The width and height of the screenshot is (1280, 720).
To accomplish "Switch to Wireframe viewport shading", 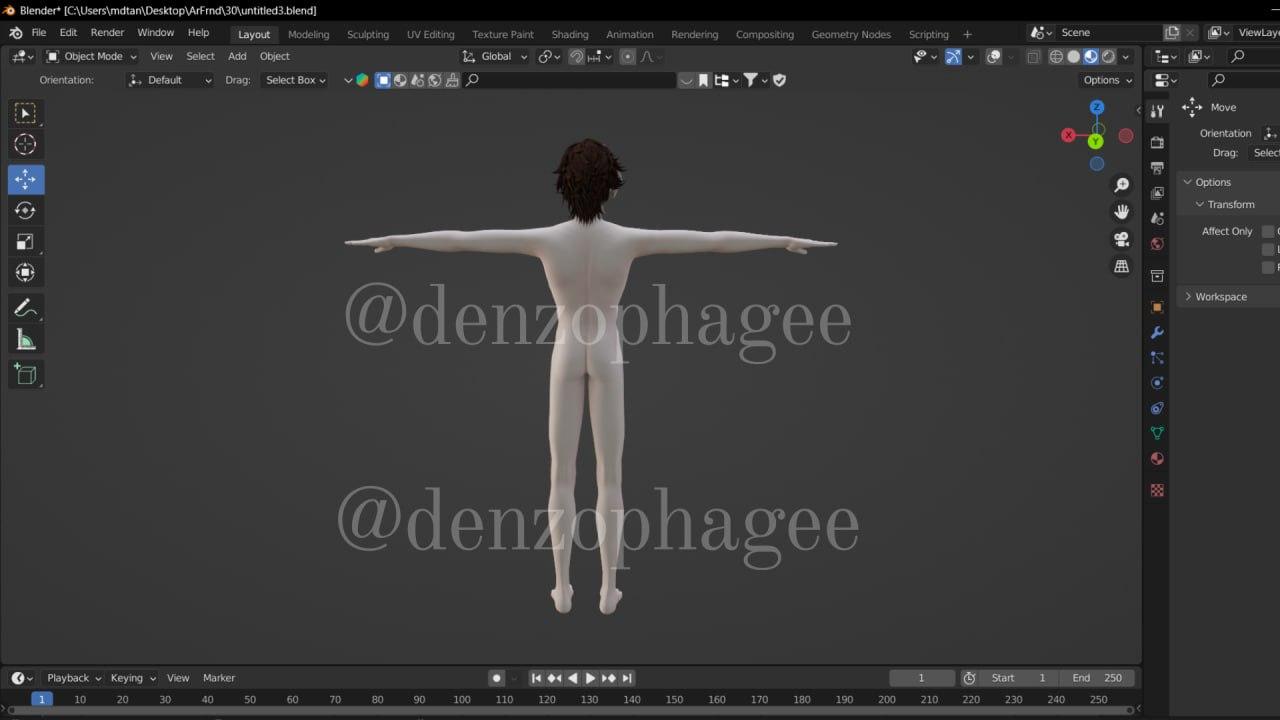I will tap(1056, 57).
